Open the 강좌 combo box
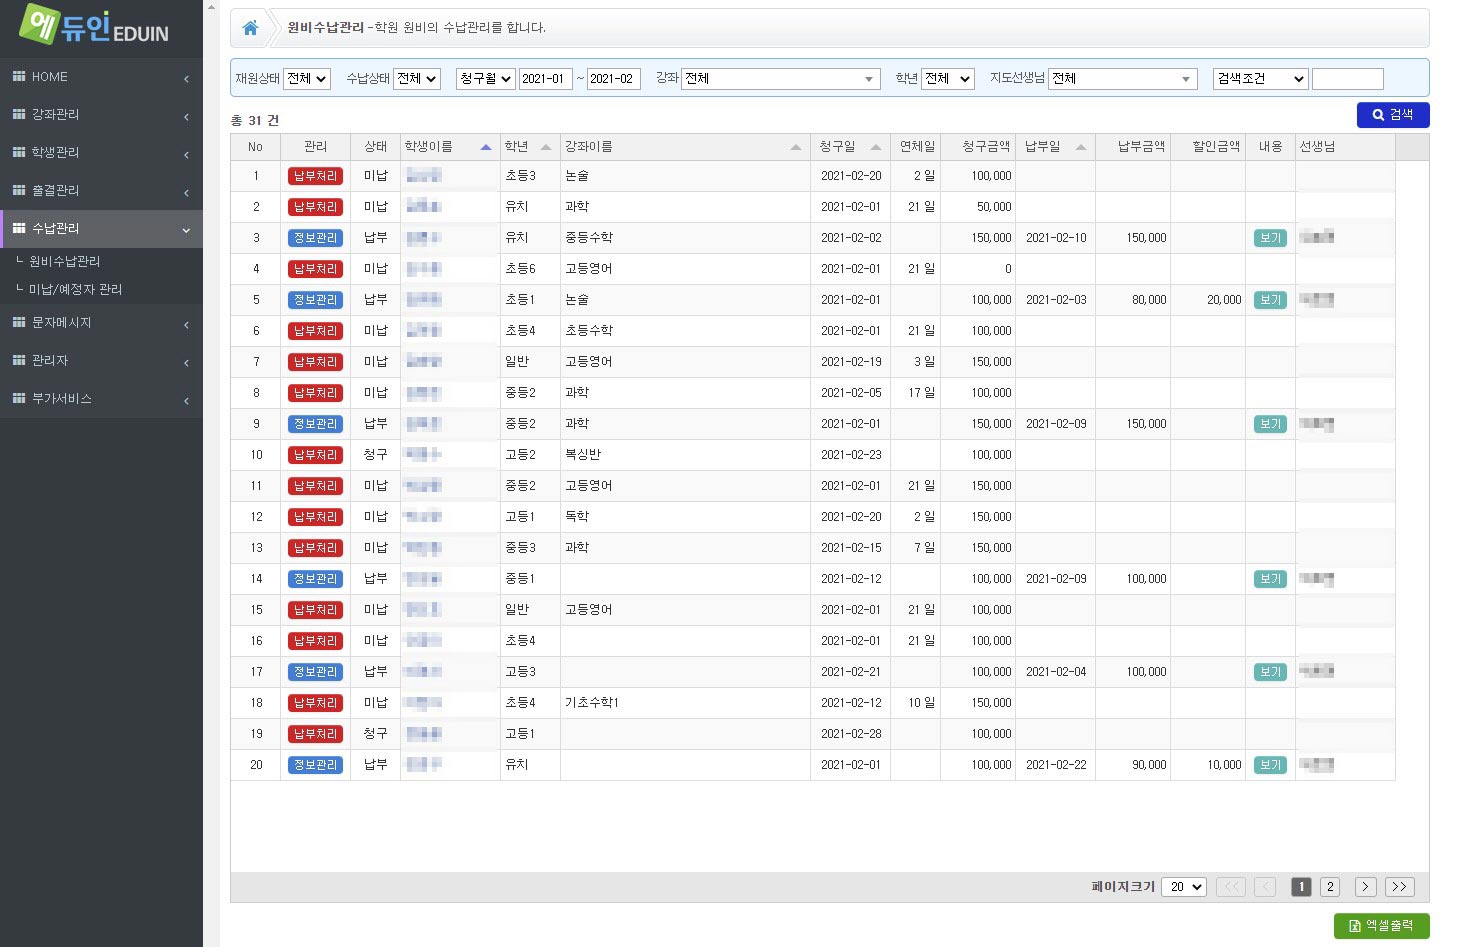 [x=781, y=79]
